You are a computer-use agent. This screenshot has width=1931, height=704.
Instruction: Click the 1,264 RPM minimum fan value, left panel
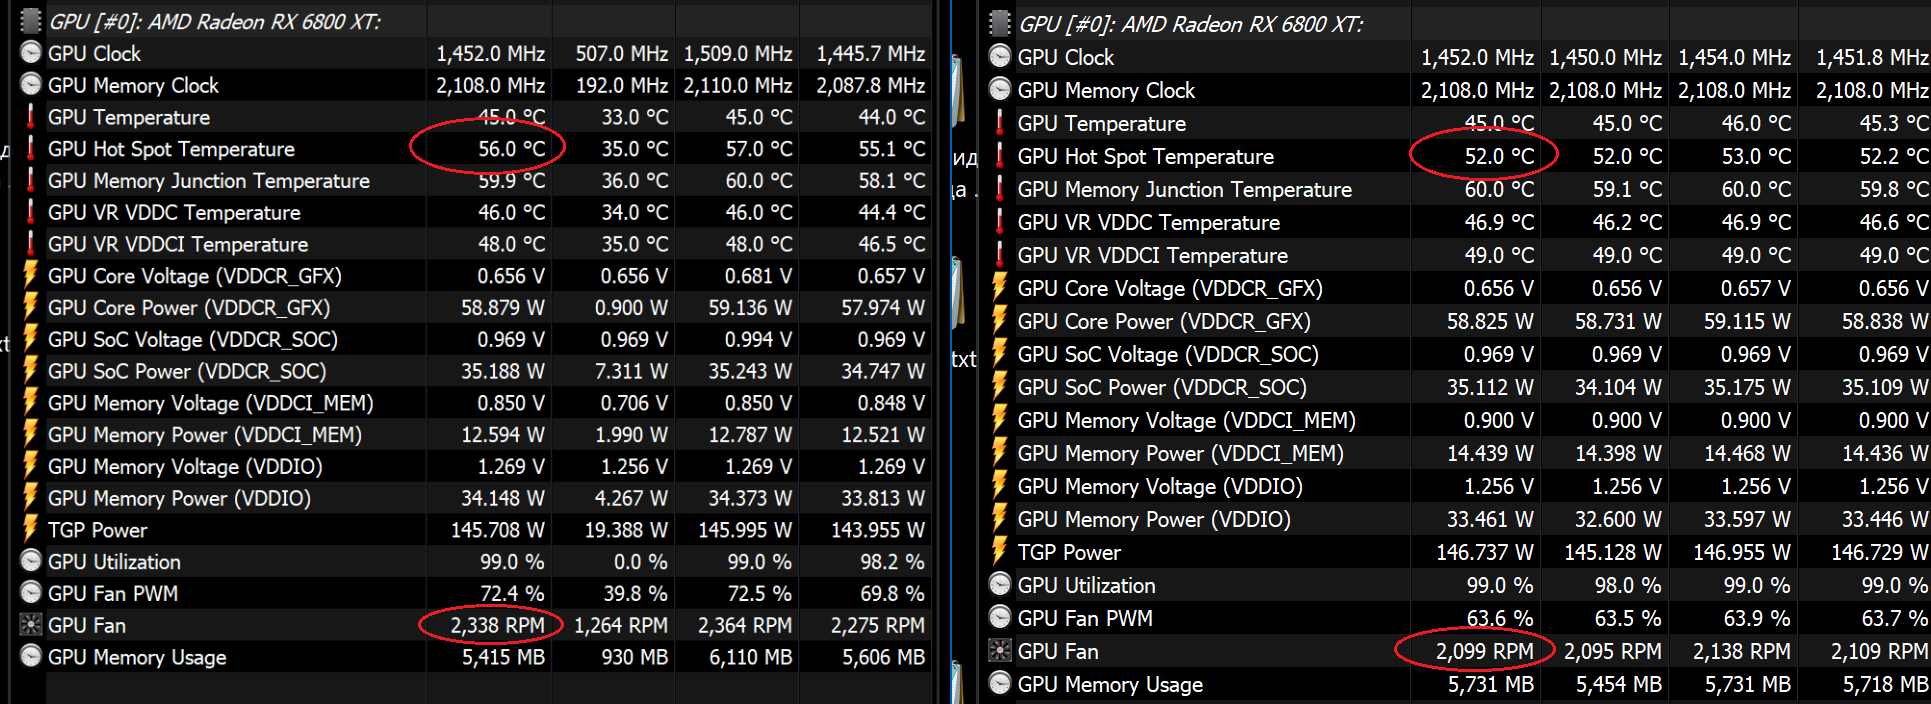click(621, 625)
